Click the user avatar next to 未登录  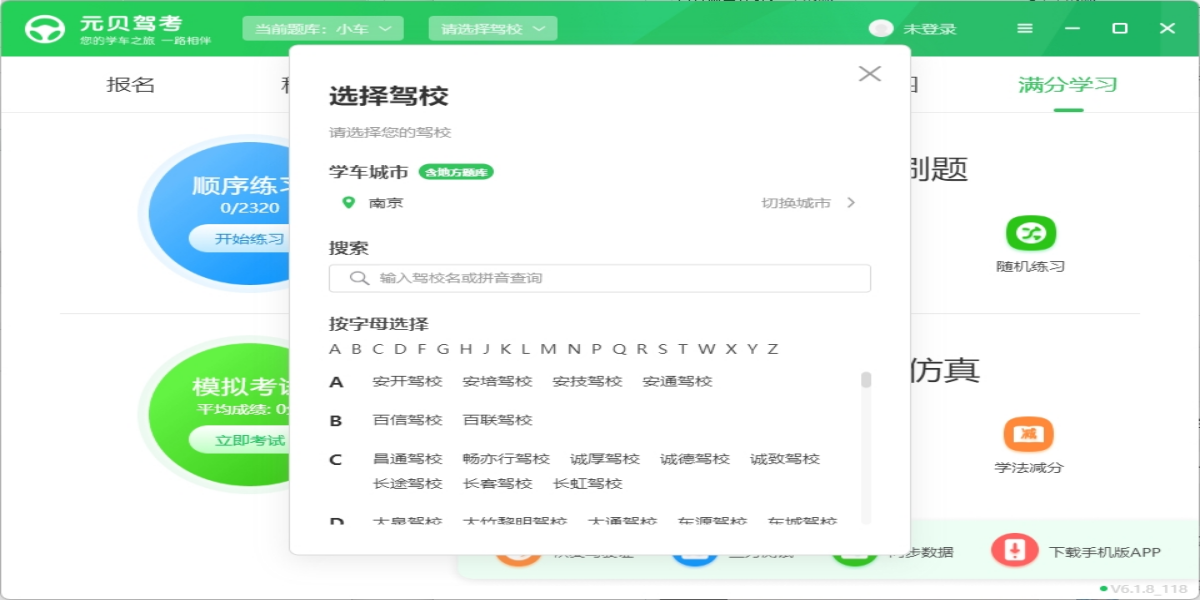coord(881,29)
